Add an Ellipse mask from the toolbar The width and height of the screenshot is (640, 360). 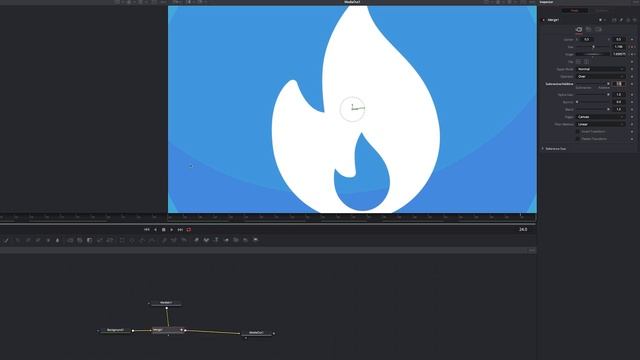point(132,240)
